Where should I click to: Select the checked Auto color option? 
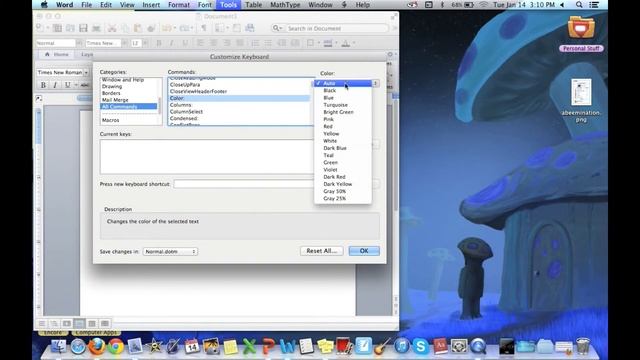(343, 83)
